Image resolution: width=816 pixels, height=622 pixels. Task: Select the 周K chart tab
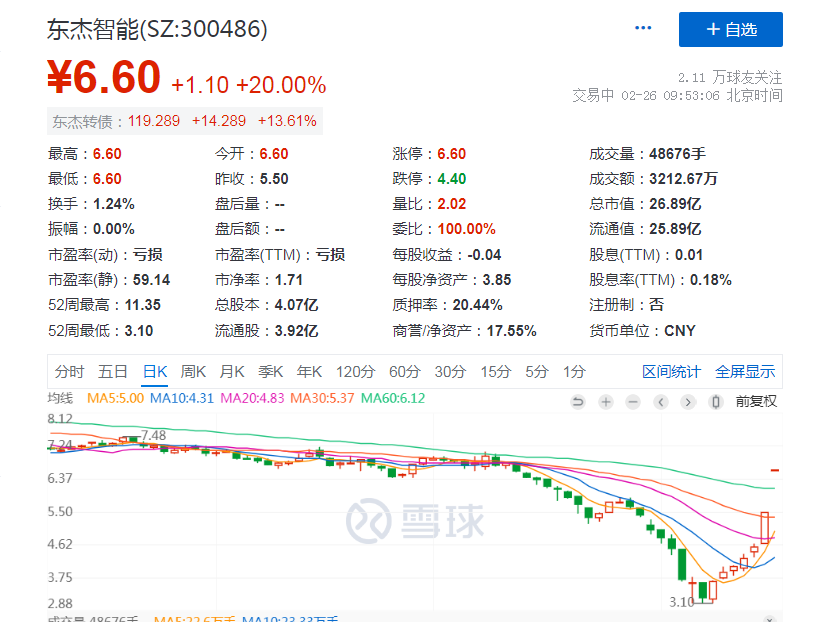click(x=193, y=372)
